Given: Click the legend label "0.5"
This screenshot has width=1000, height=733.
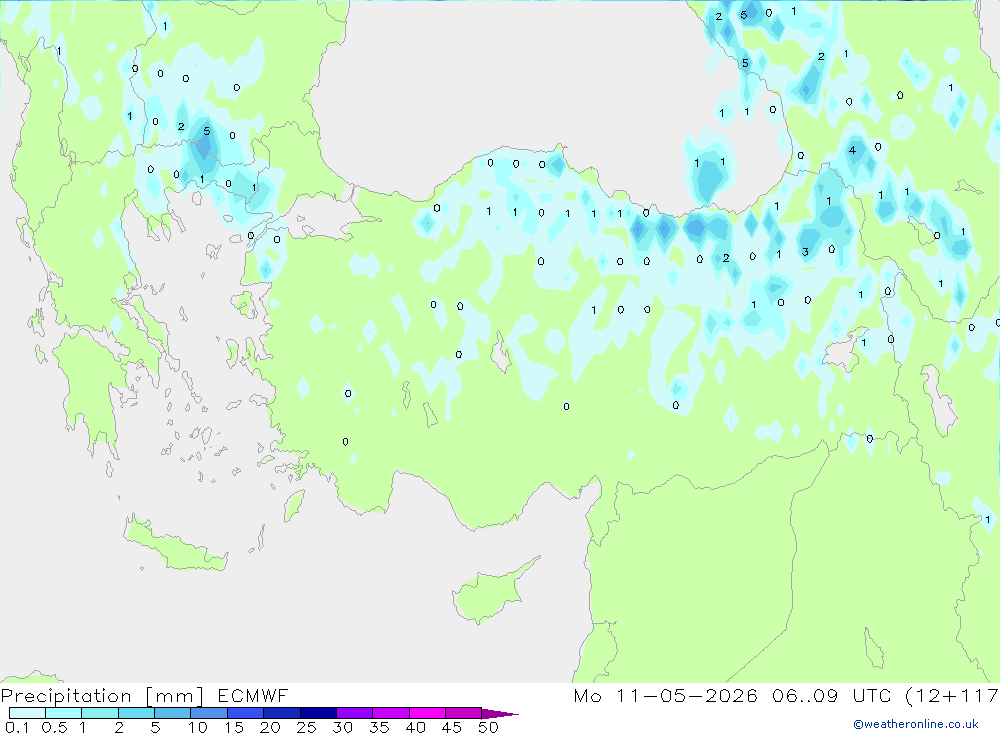Looking at the screenshot, I should coord(54,727).
